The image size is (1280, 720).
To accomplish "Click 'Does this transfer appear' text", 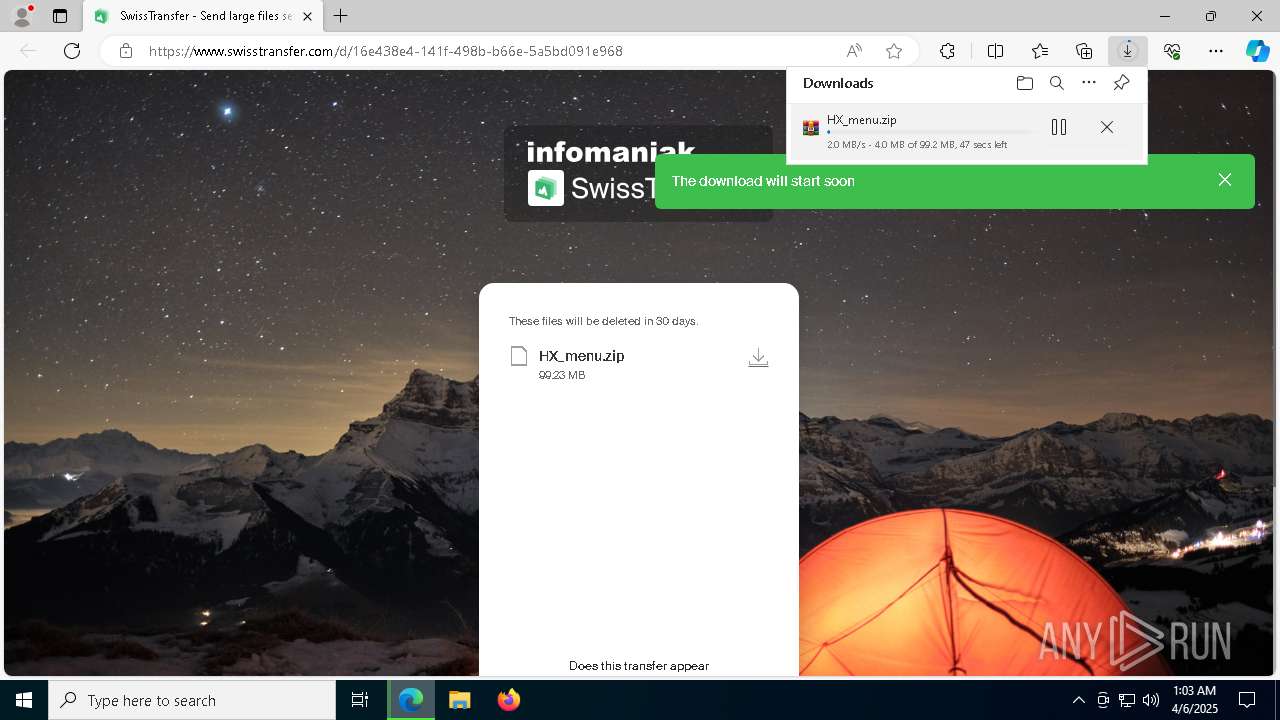I will [639, 666].
